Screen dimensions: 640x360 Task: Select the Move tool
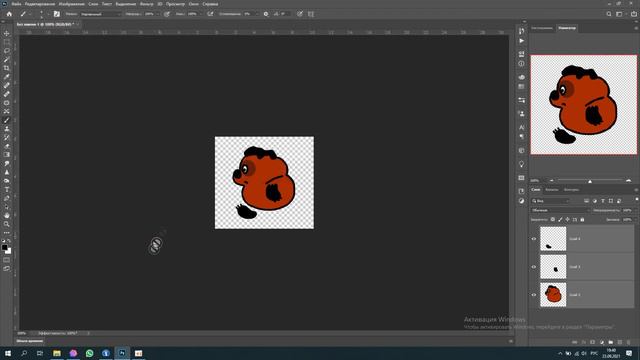[7, 33]
